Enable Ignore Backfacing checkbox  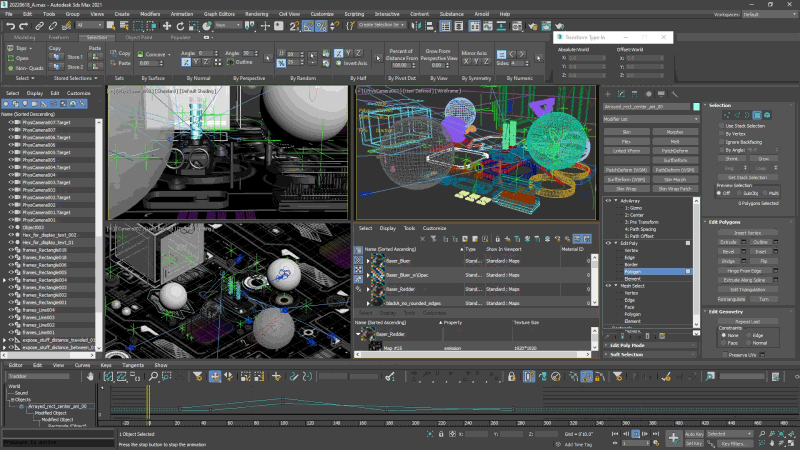(x=721, y=142)
